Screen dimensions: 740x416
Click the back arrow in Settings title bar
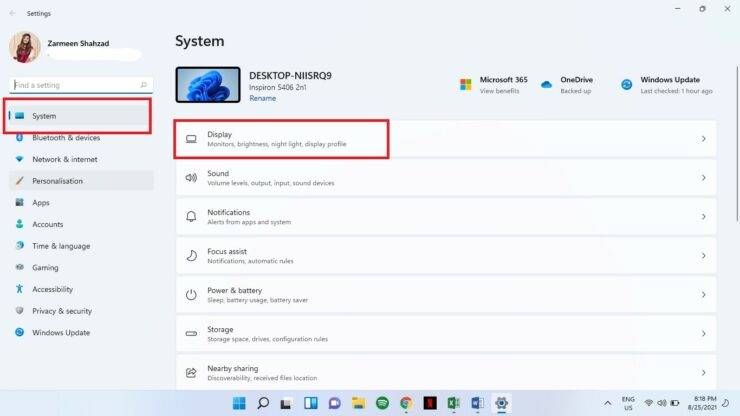coord(12,13)
